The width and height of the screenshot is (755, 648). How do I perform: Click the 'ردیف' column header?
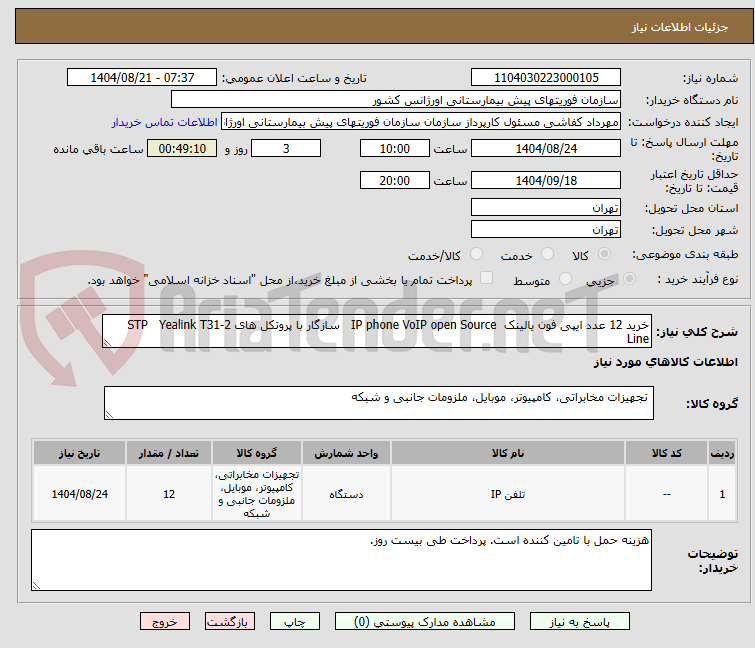tap(722, 453)
